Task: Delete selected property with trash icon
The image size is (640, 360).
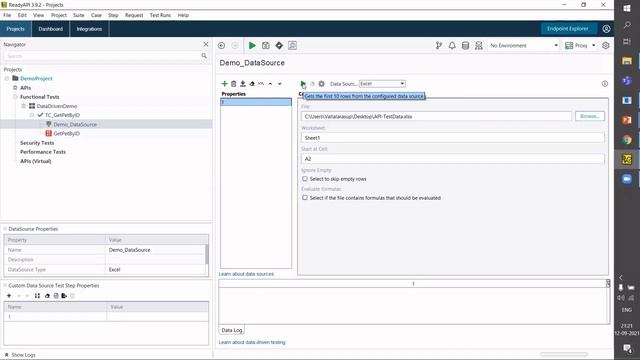Action: click(233, 84)
